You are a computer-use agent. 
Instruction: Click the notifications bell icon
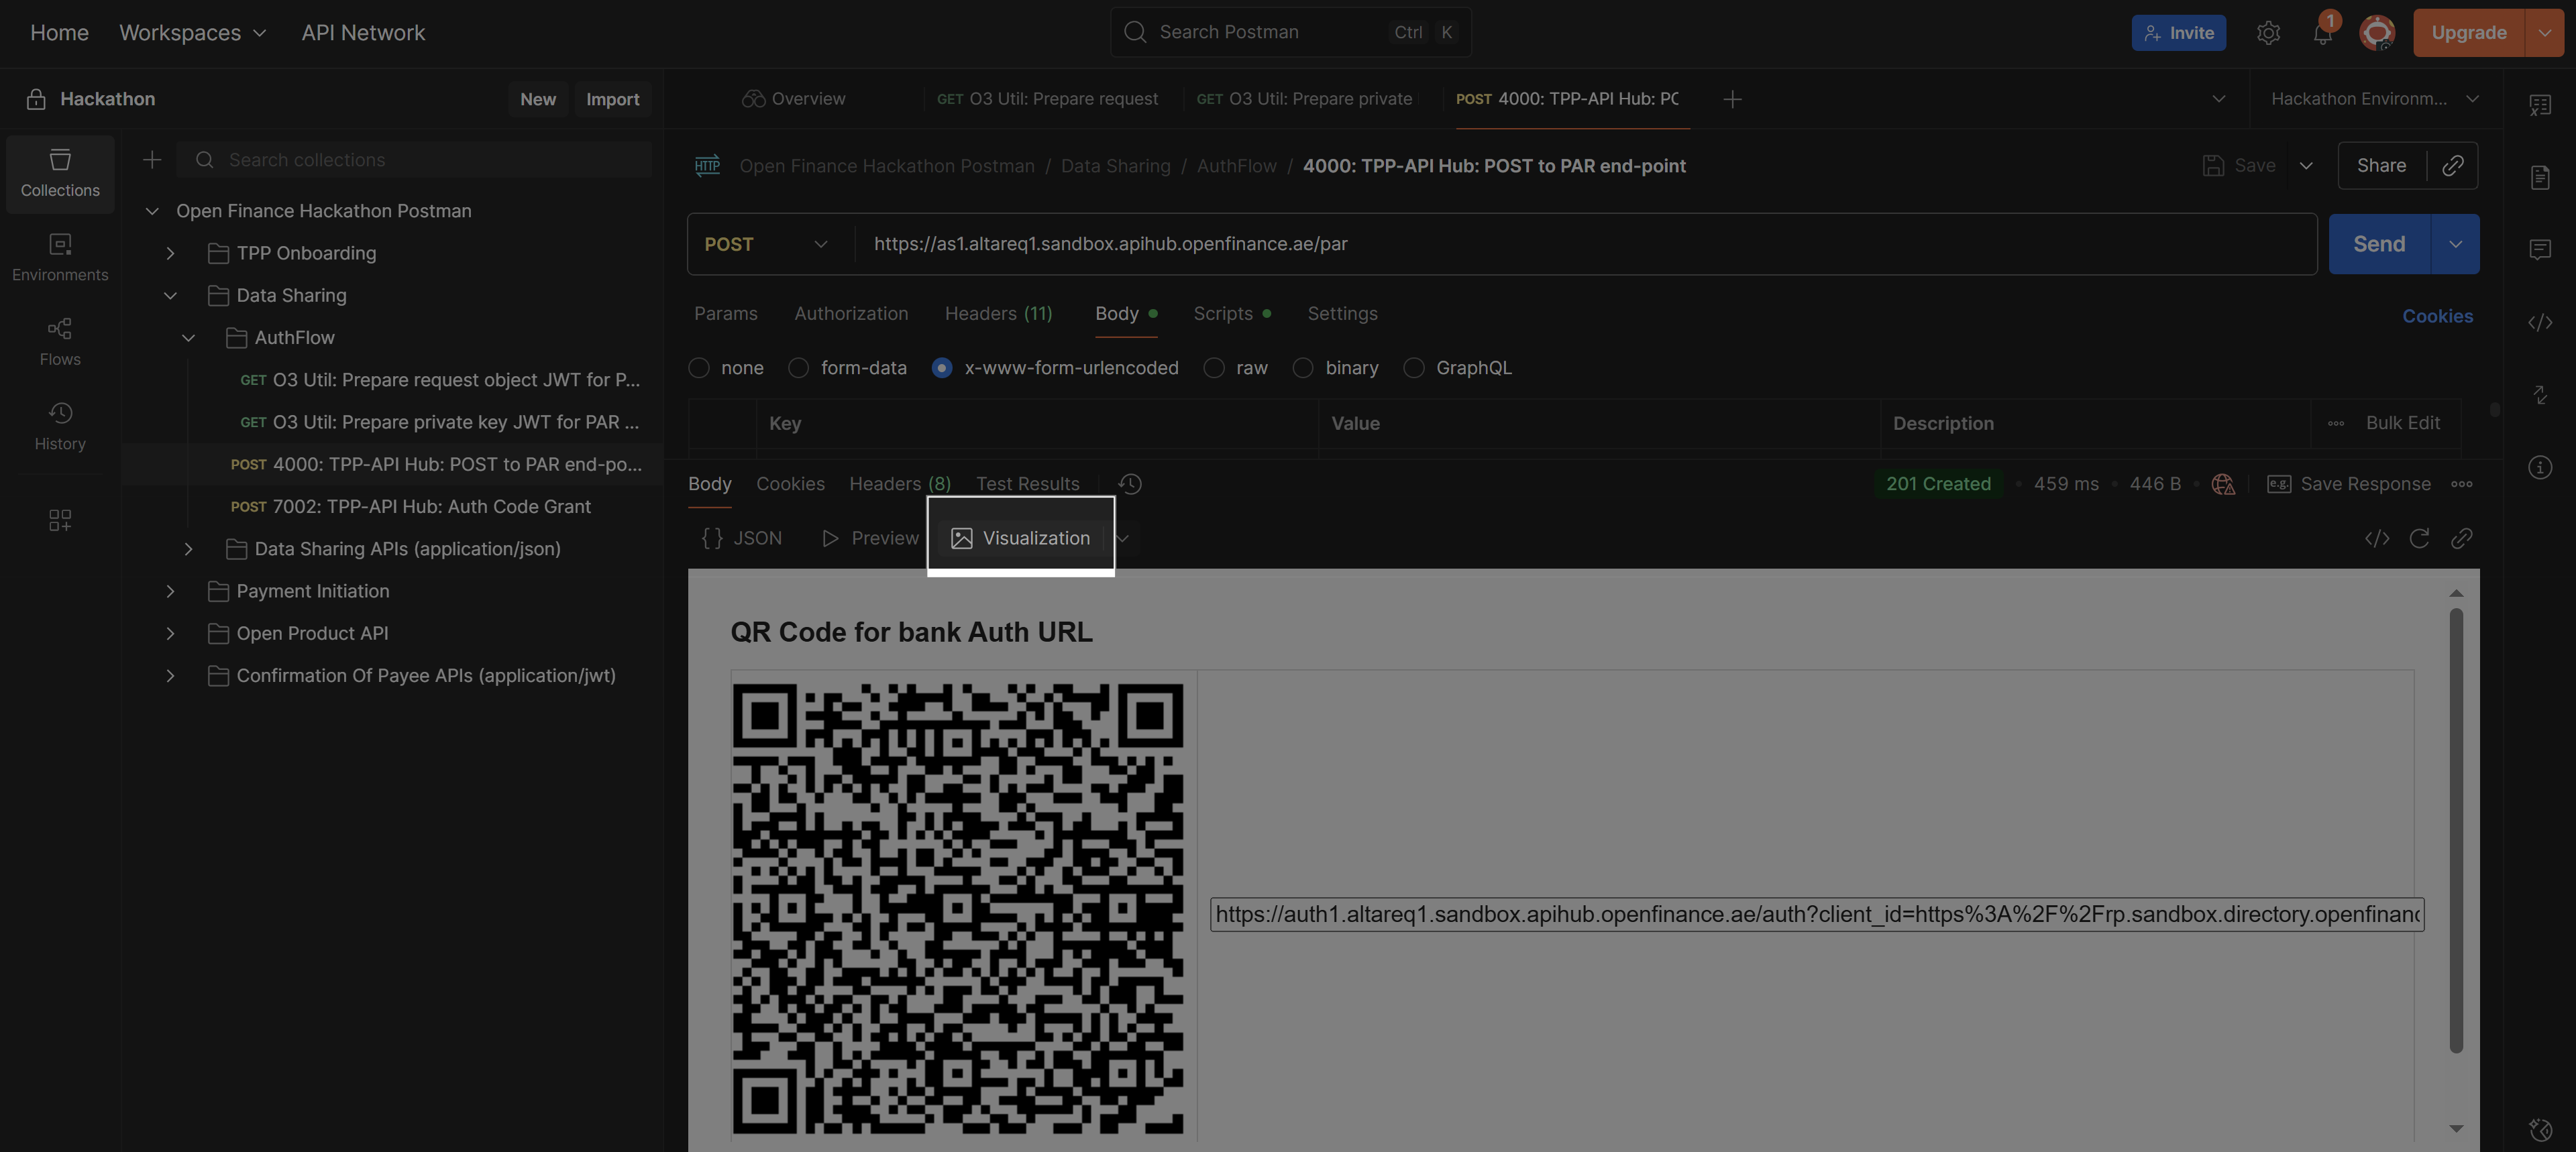(x=2322, y=33)
